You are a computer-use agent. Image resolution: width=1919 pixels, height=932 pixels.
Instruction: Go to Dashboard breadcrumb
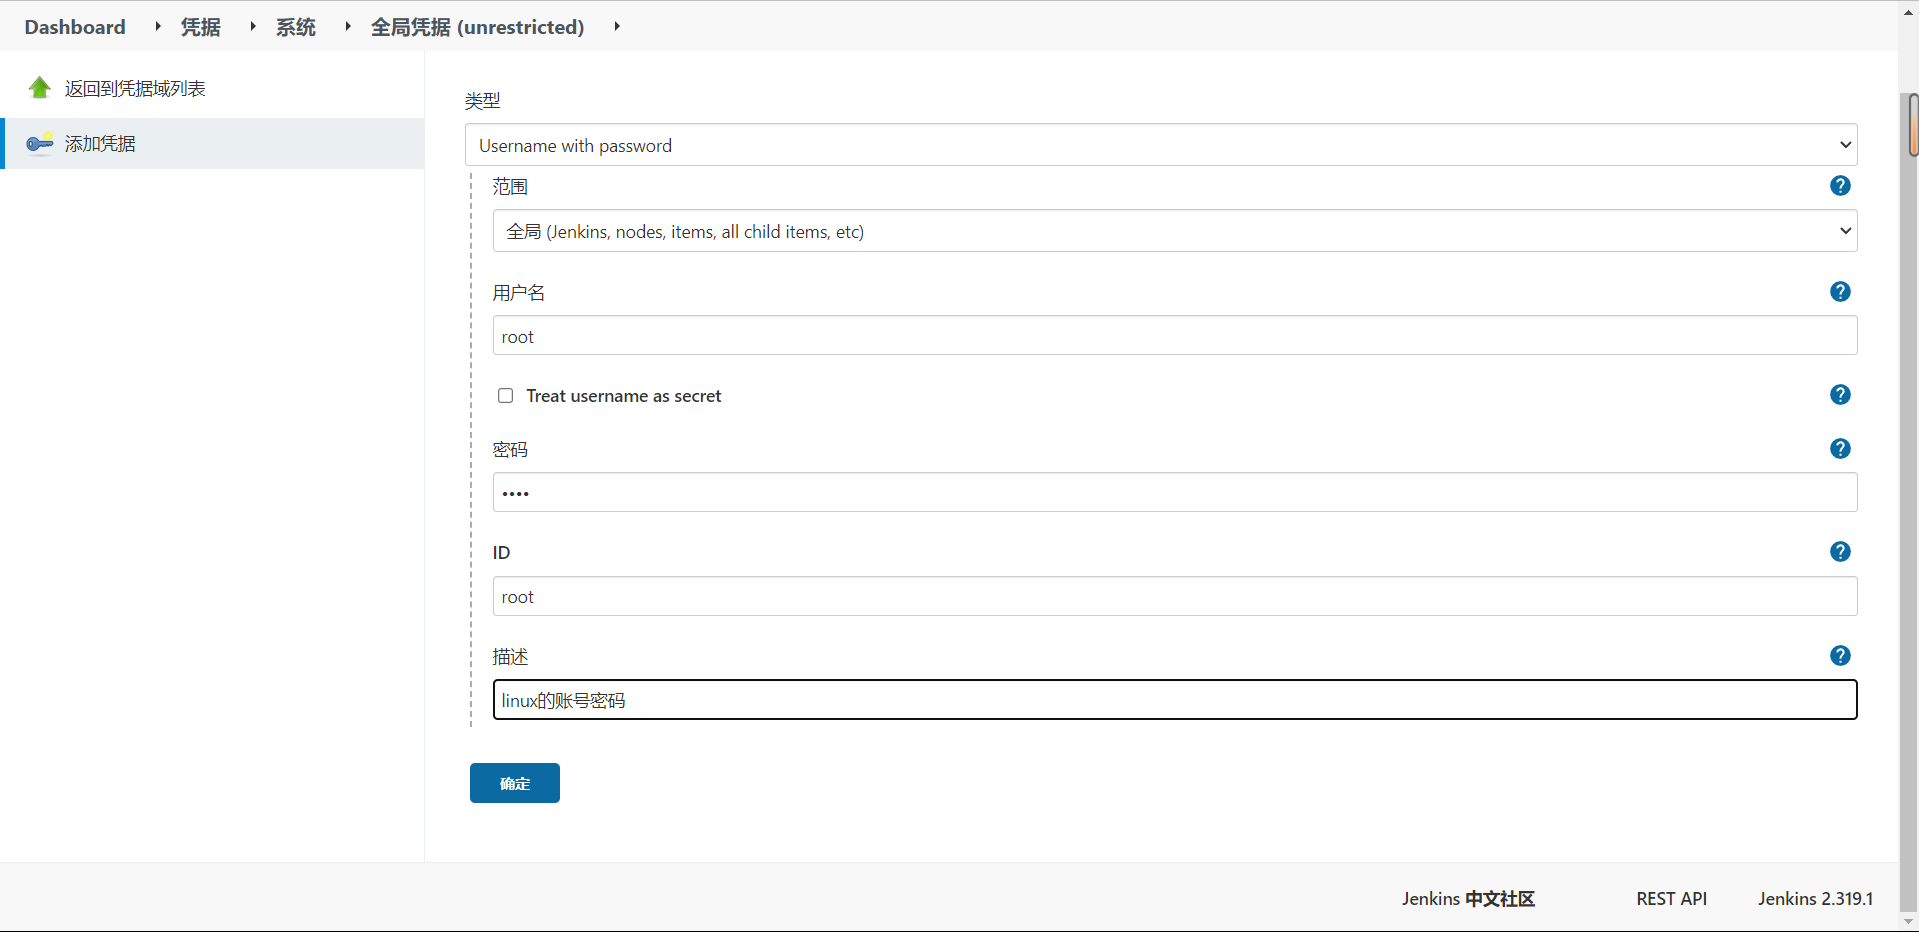(75, 27)
